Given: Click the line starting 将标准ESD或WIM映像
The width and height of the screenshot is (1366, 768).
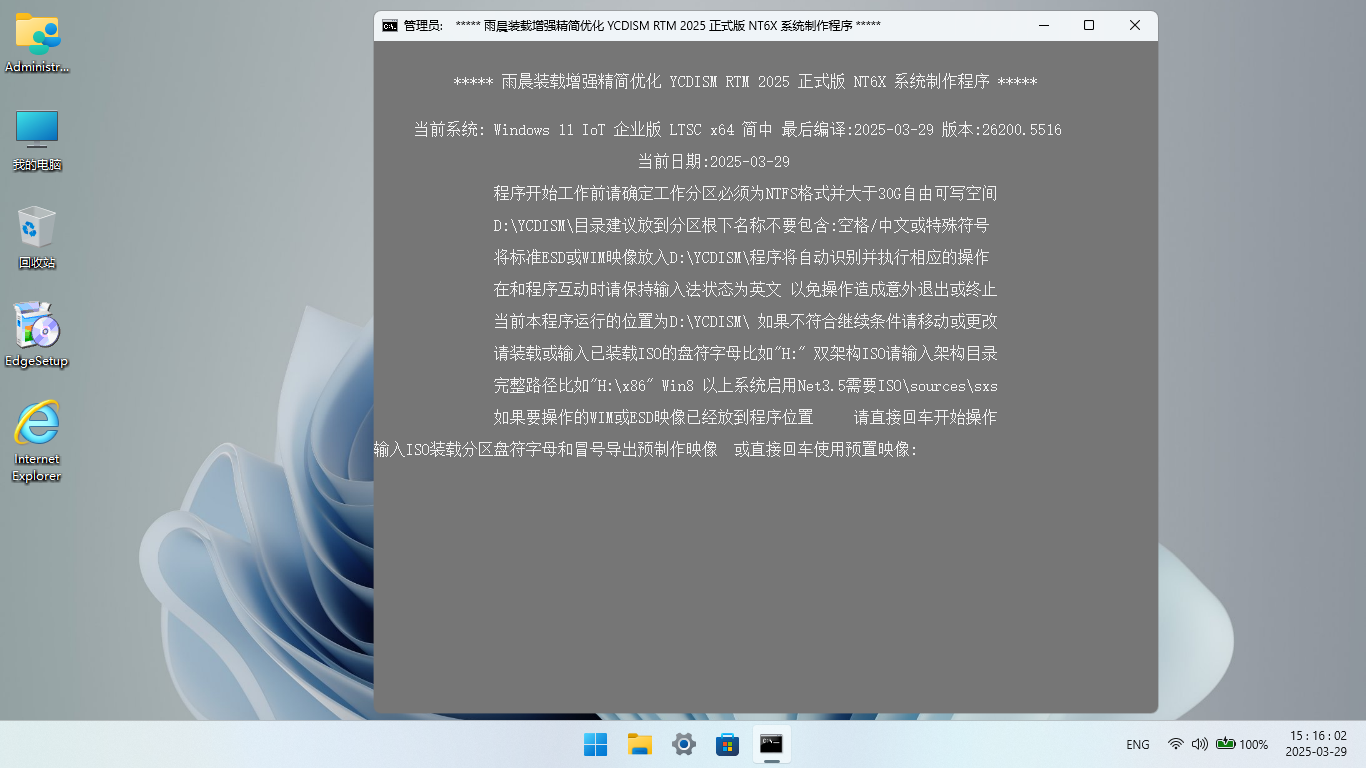Looking at the screenshot, I should pyautogui.click(x=741, y=258).
